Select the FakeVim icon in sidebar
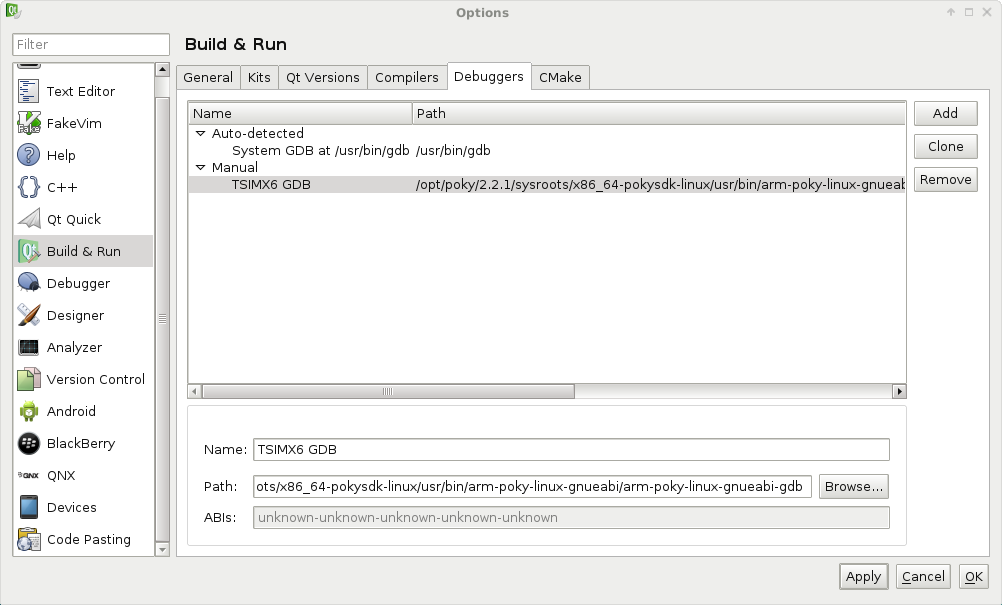The width and height of the screenshot is (1002, 605). pyautogui.click(x=28, y=123)
